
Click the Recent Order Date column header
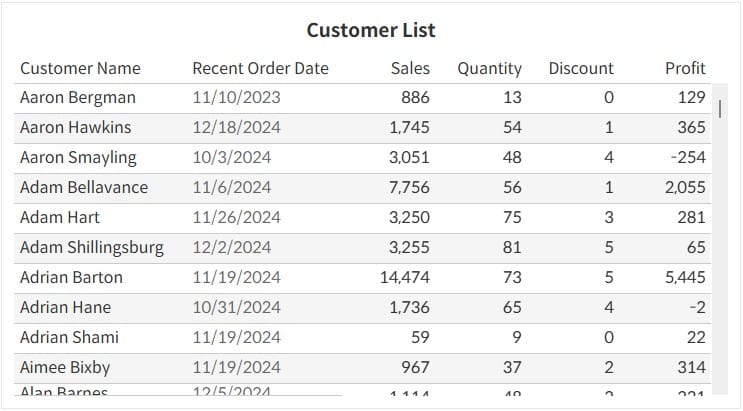pyautogui.click(x=260, y=68)
